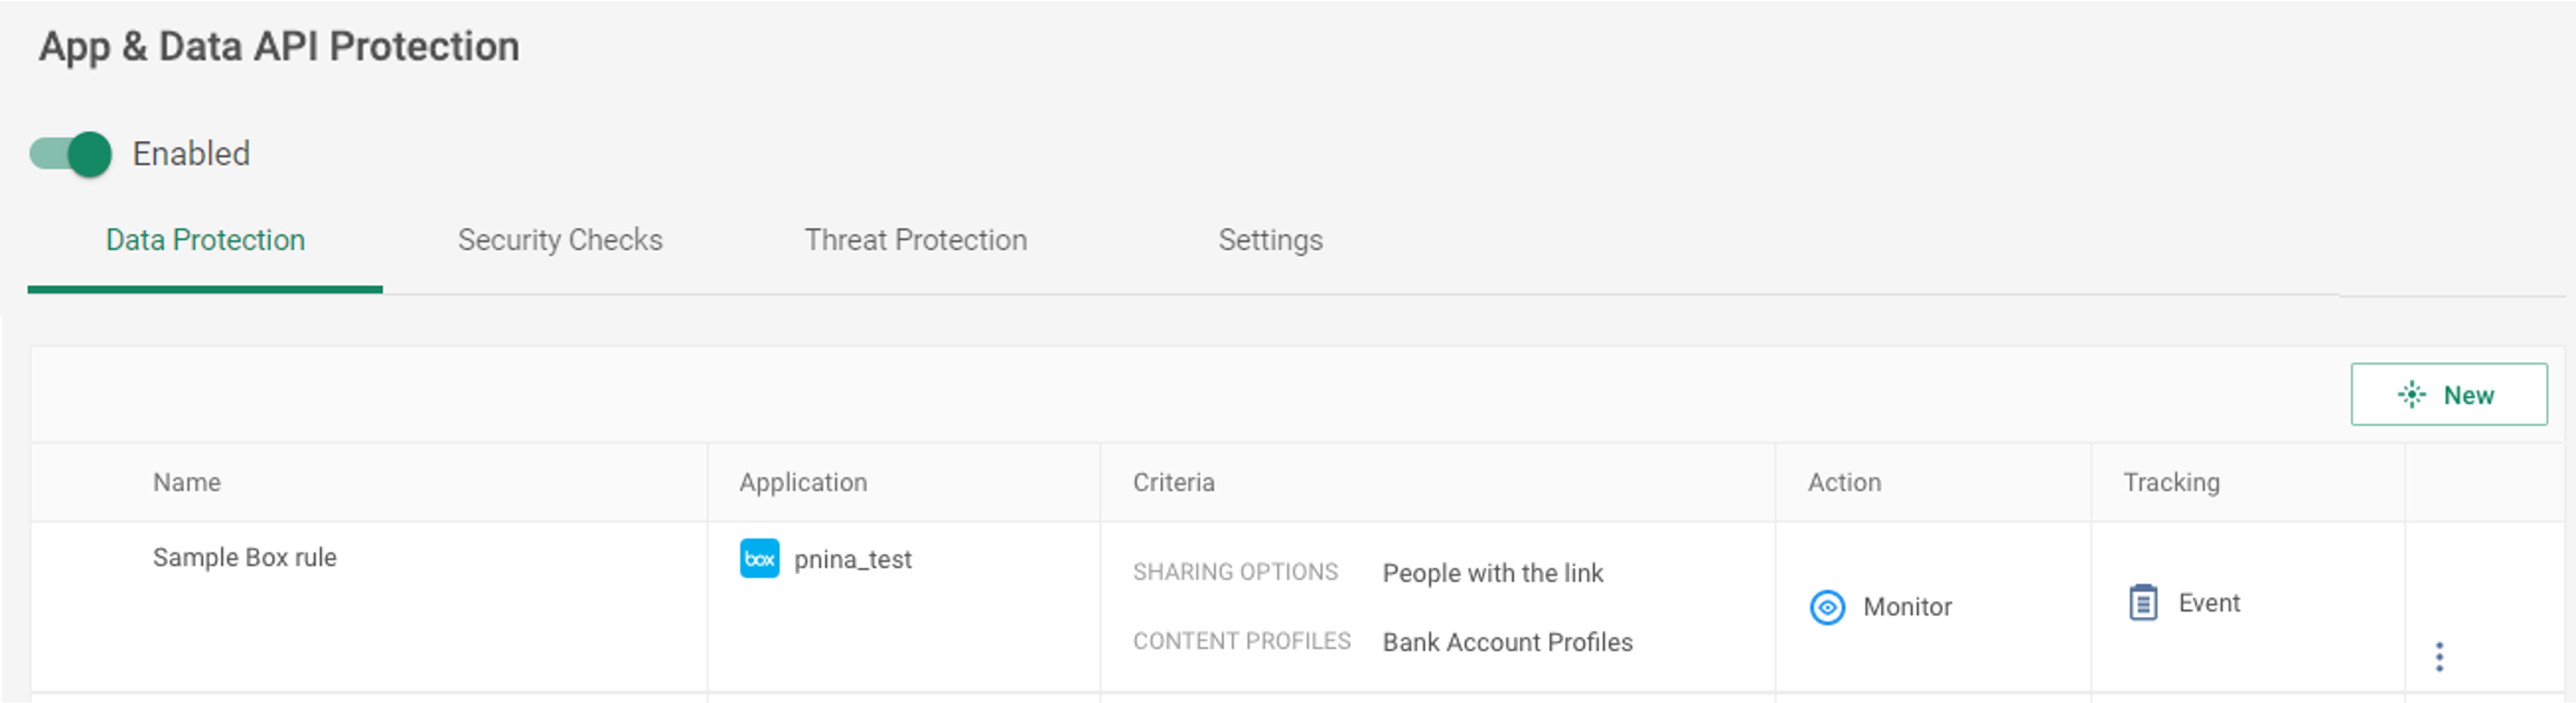Open the three-dot menu for Sample Box rule
2576x703 pixels.
click(2439, 656)
